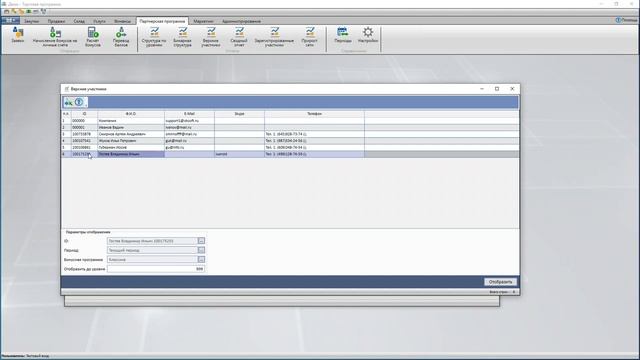Open the Верхние участники report

coord(211,37)
